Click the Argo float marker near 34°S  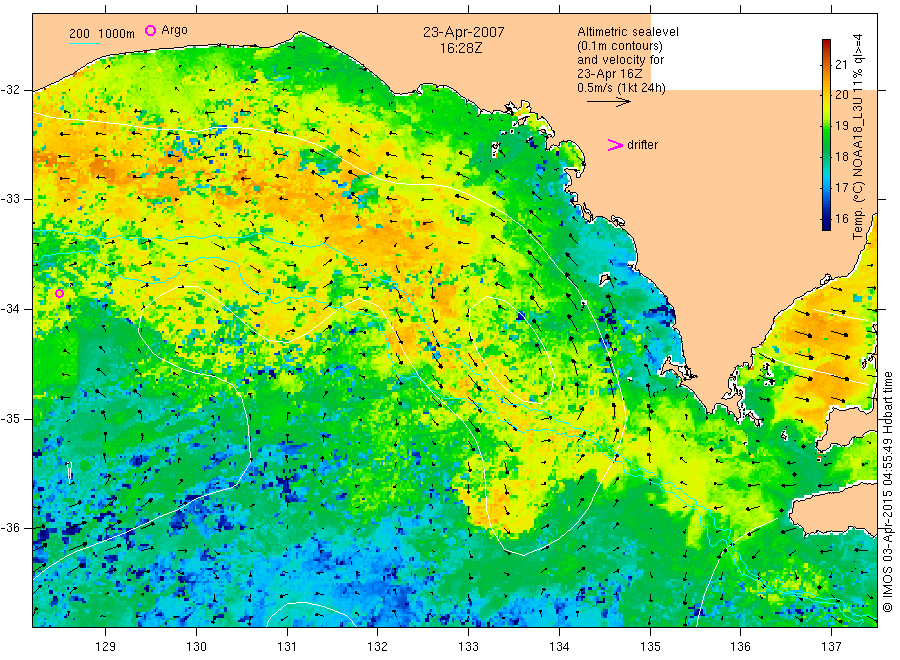(x=59, y=293)
